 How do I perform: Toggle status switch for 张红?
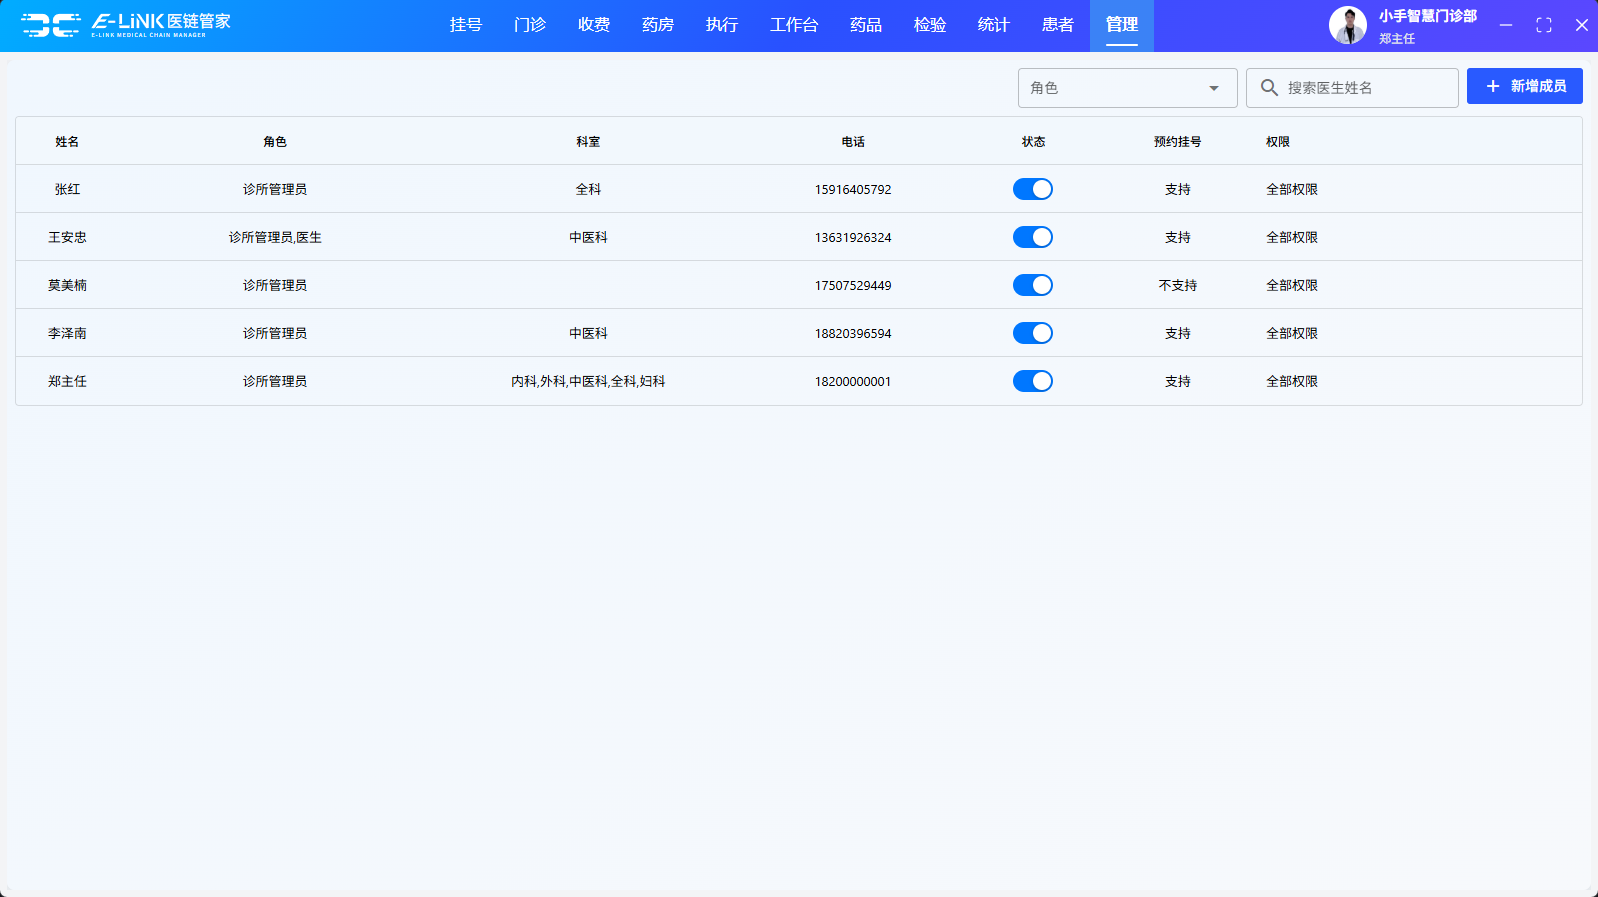coord(1032,189)
